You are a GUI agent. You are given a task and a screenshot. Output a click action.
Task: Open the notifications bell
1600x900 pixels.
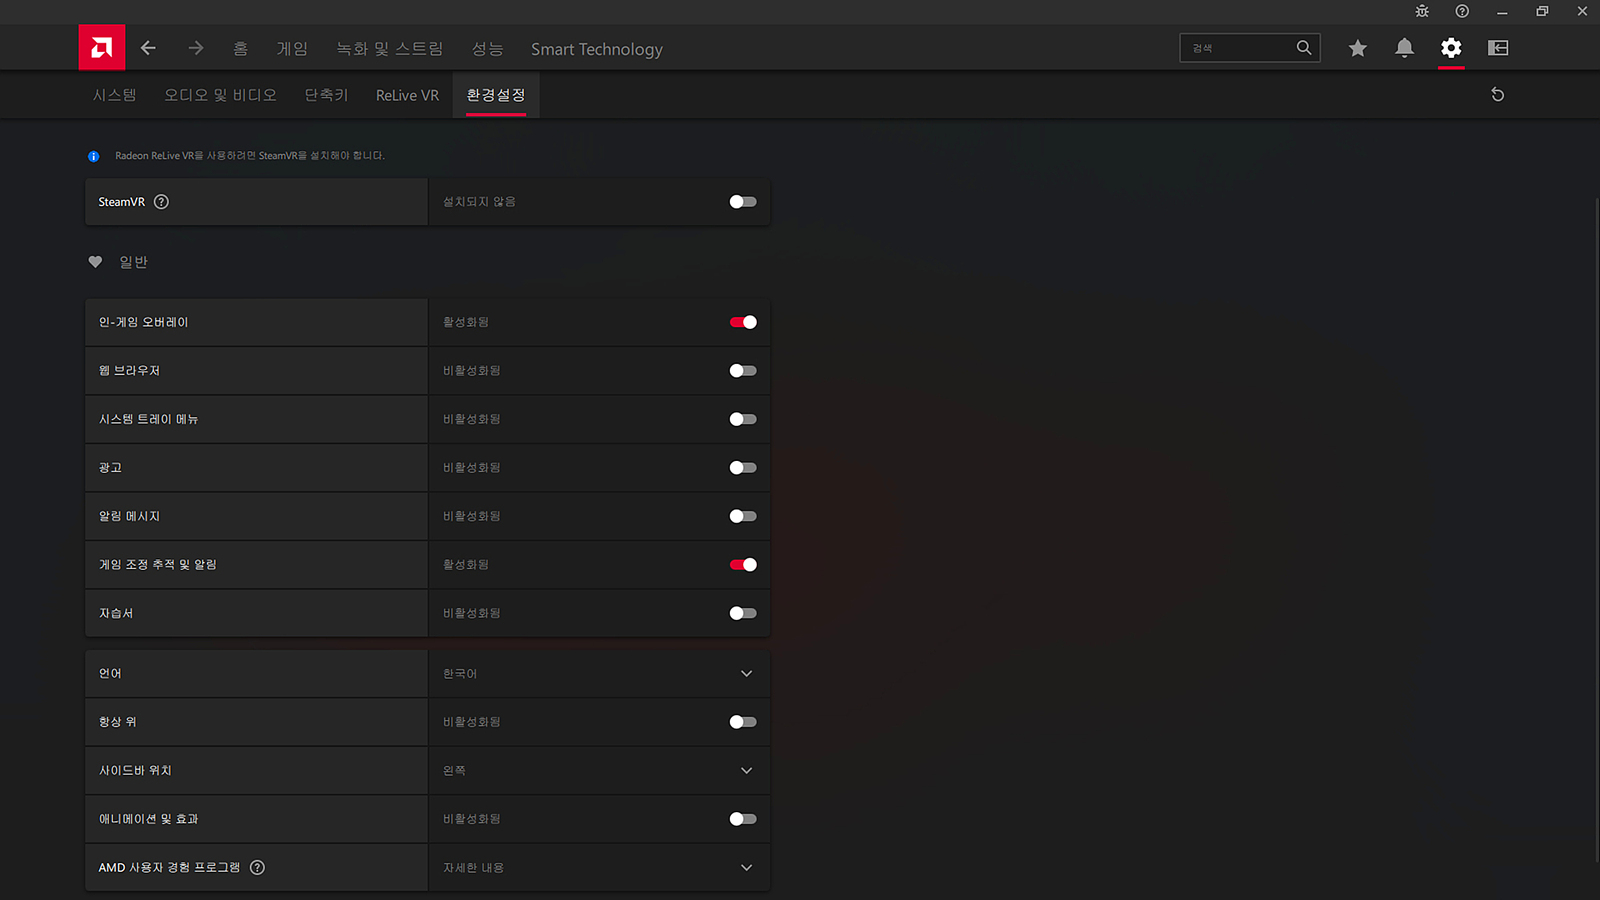pyautogui.click(x=1404, y=48)
